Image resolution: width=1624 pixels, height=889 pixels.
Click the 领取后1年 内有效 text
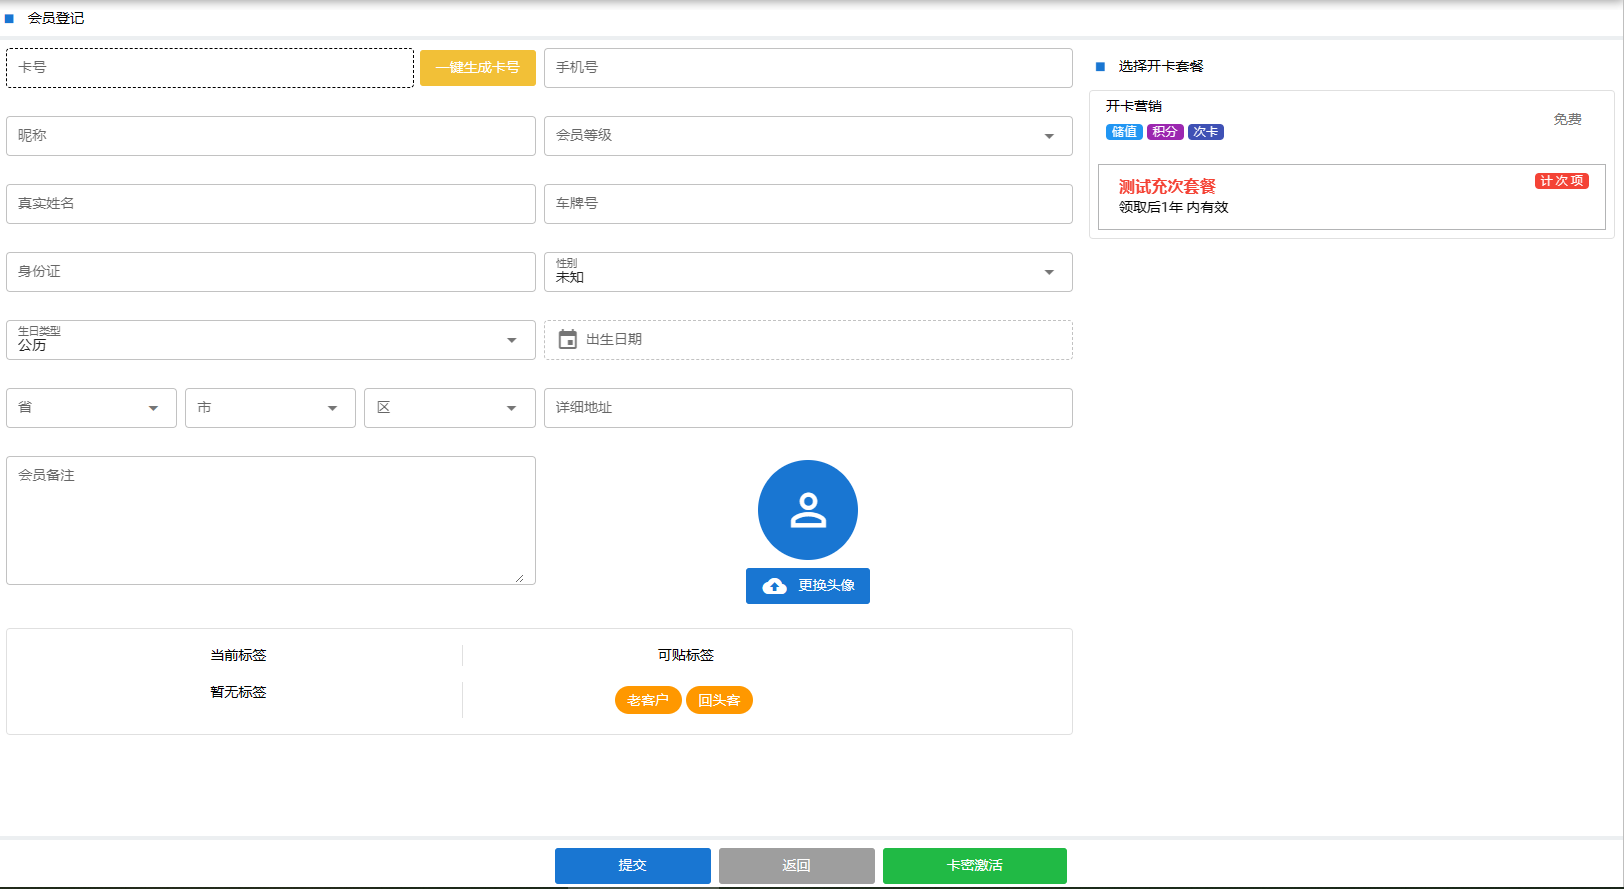click(x=1173, y=208)
